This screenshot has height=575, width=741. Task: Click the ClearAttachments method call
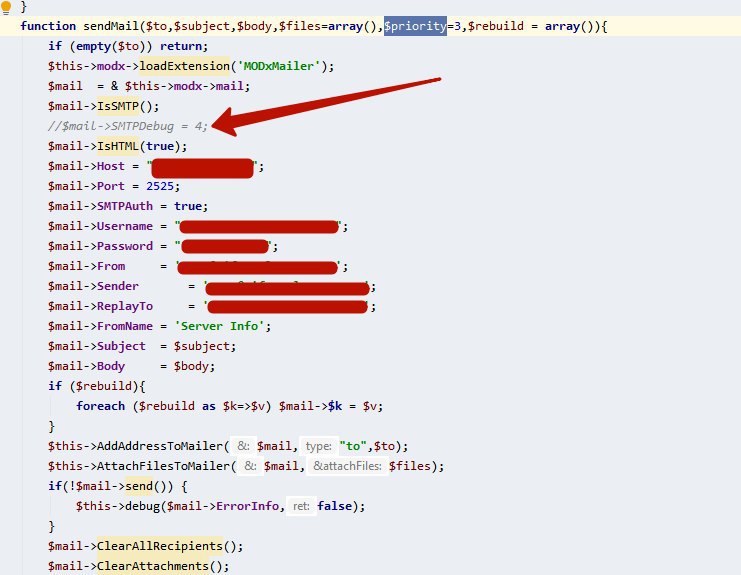153,566
